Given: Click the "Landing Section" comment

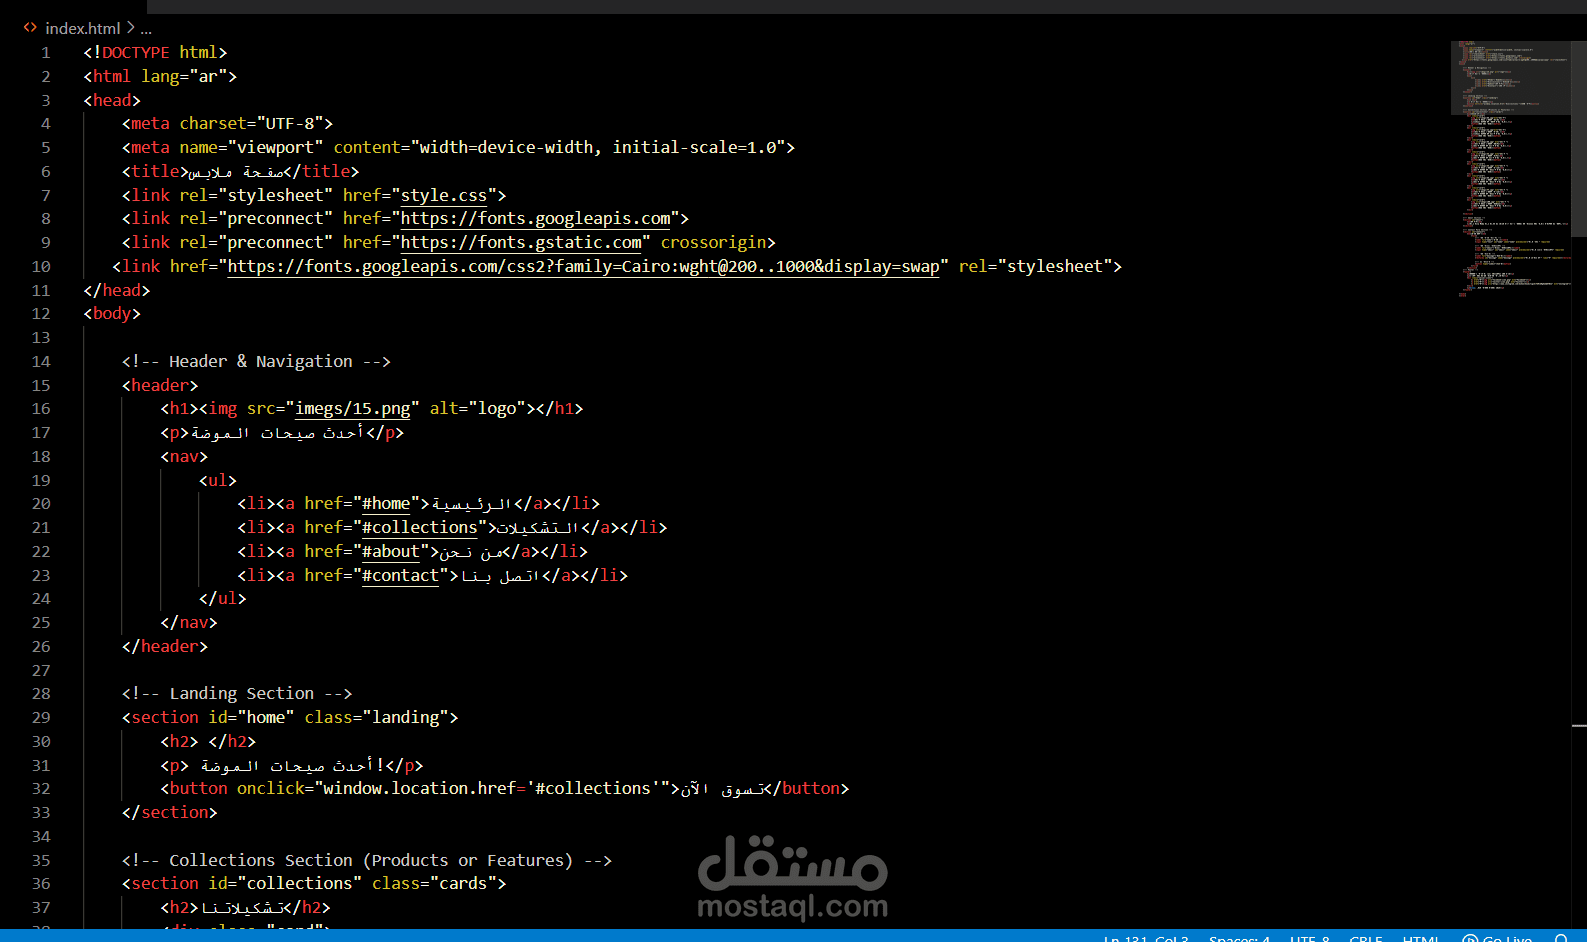Looking at the screenshot, I should pyautogui.click(x=237, y=693).
